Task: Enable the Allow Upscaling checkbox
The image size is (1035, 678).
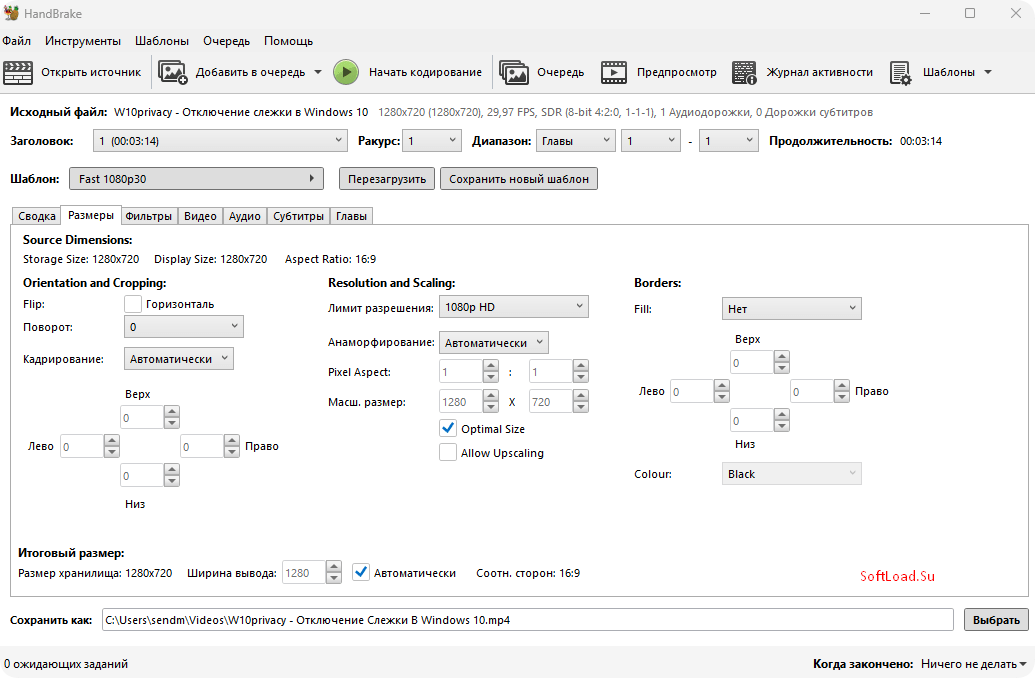Action: 448,452
